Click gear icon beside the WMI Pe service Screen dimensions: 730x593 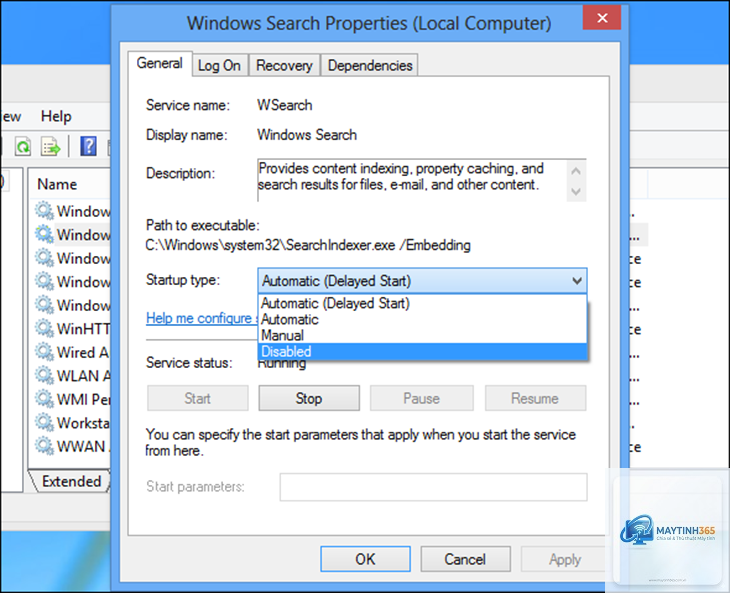(x=44, y=399)
